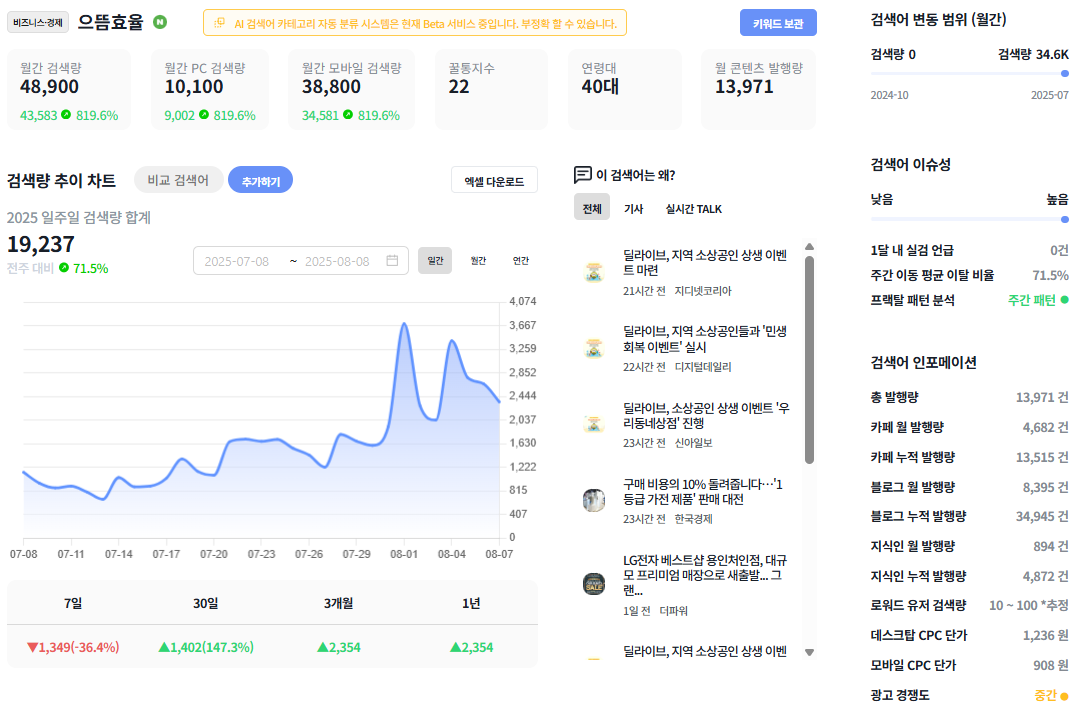
Task: Open the calendar icon in date range field
Action: point(392,261)
